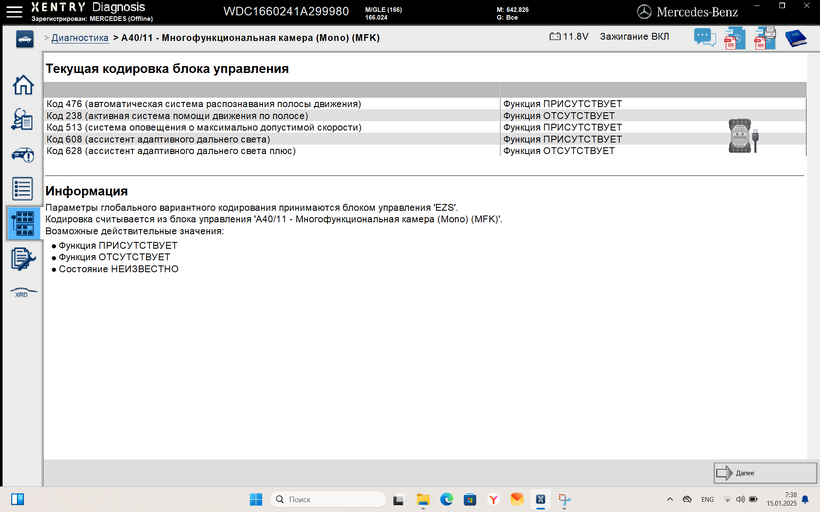820x512 pixels.
Task: Open Microsoft Store from the taskbar
Action: pos(470,499)
